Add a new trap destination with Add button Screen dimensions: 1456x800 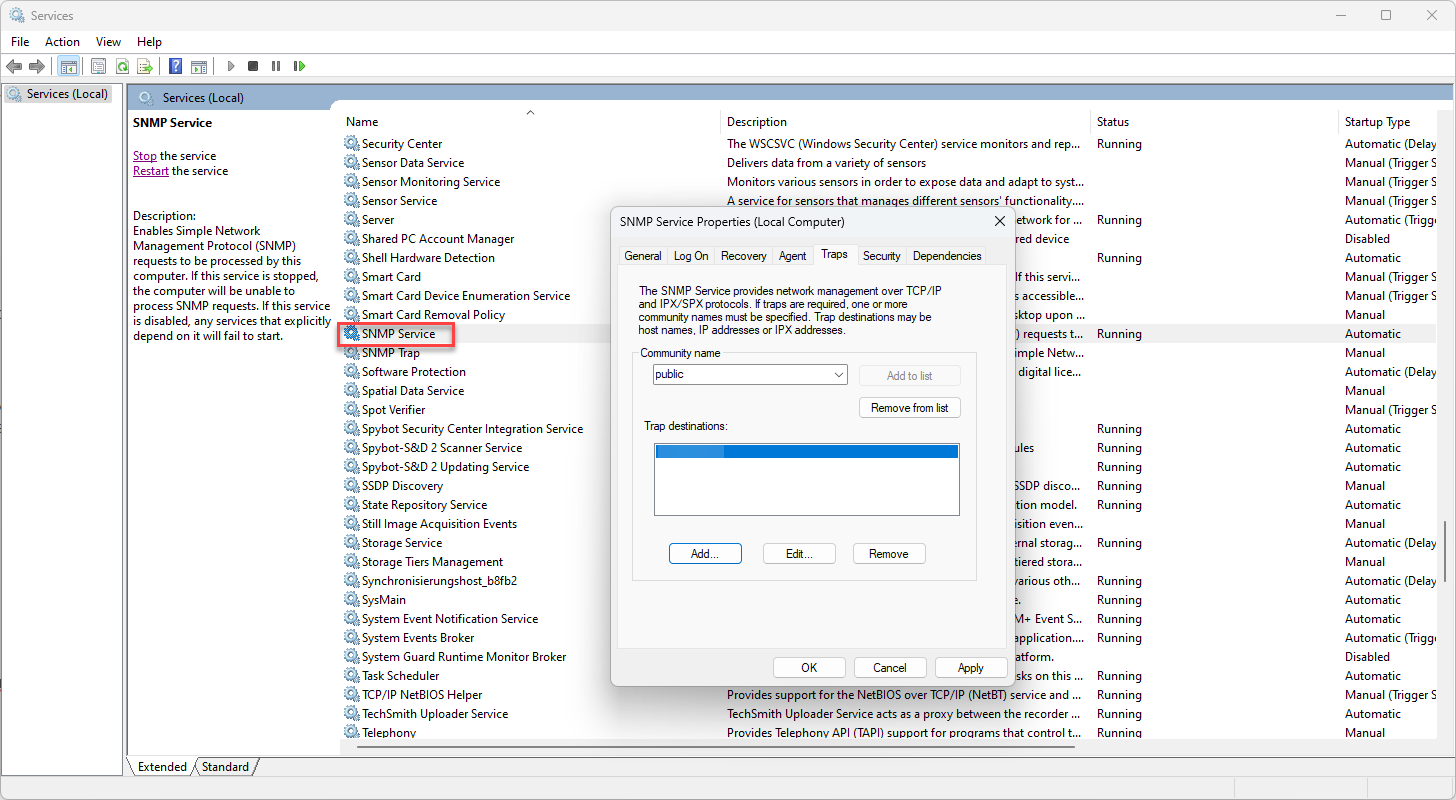click(705, 553)
